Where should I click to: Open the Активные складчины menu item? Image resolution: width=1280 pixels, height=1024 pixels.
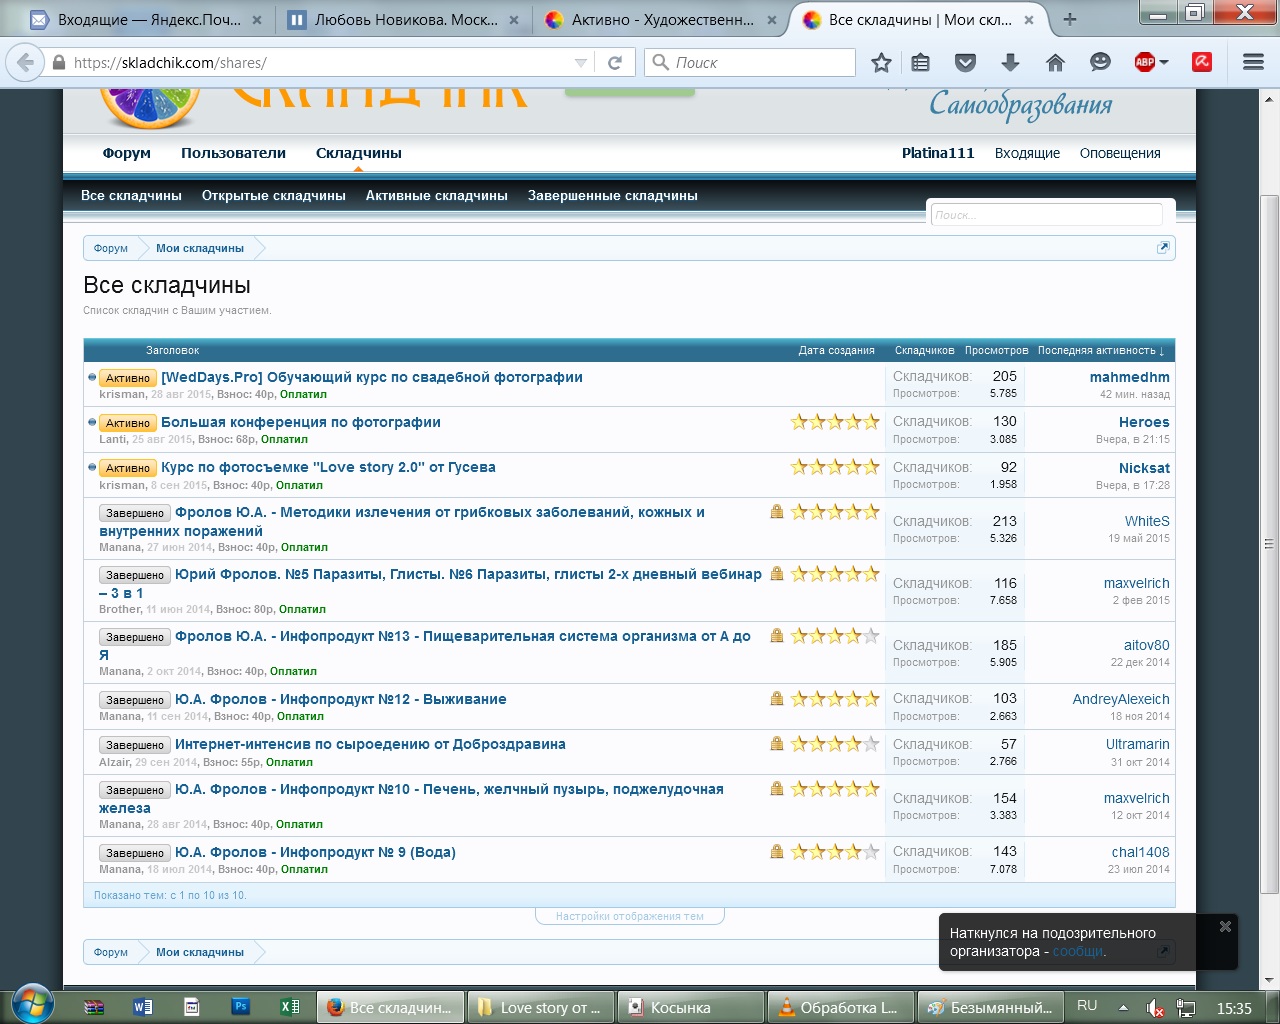click(436, 196)
